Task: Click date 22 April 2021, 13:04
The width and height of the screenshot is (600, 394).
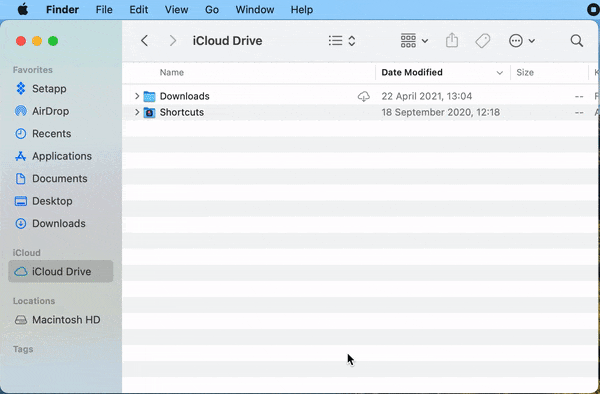Action: [427, 96]
